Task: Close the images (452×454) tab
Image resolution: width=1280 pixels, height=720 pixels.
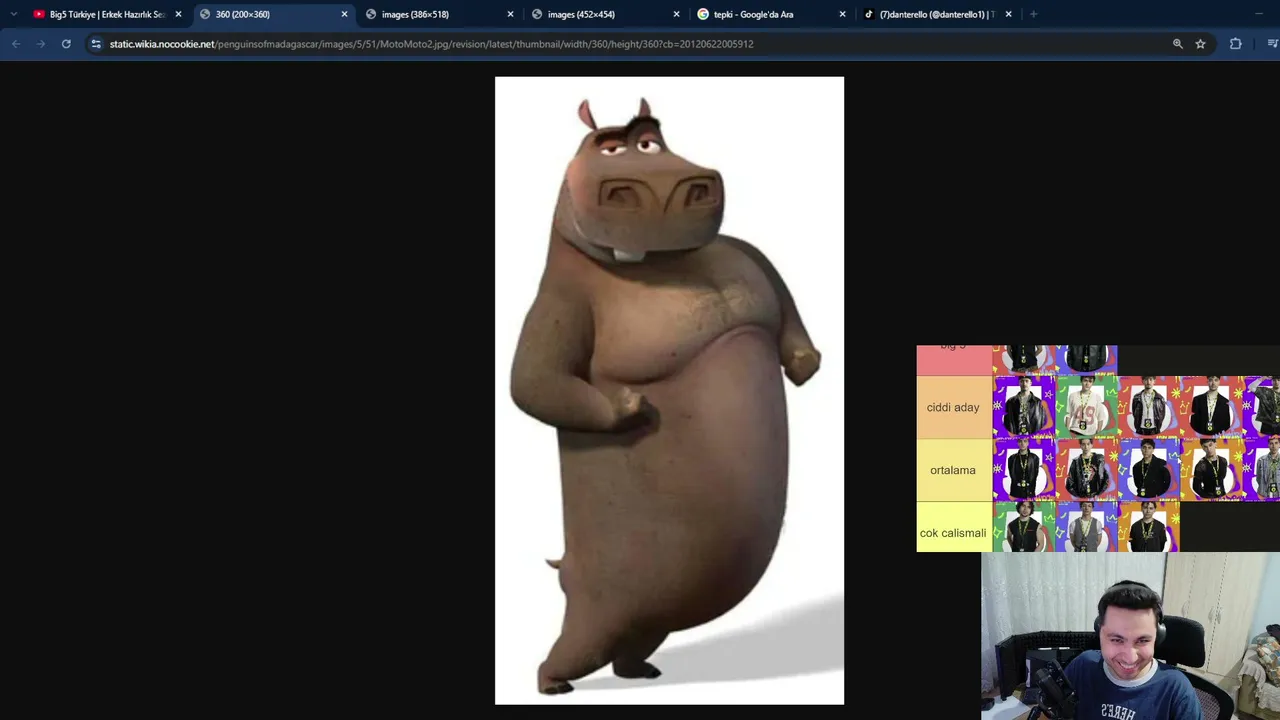Action: pos(676,14)
